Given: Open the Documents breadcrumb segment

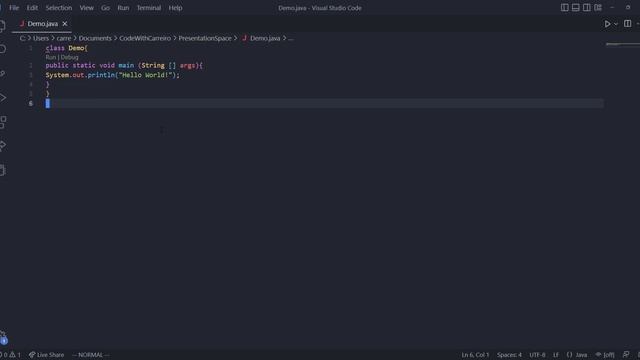Looking at the screenshot, I should click(95, 38).
